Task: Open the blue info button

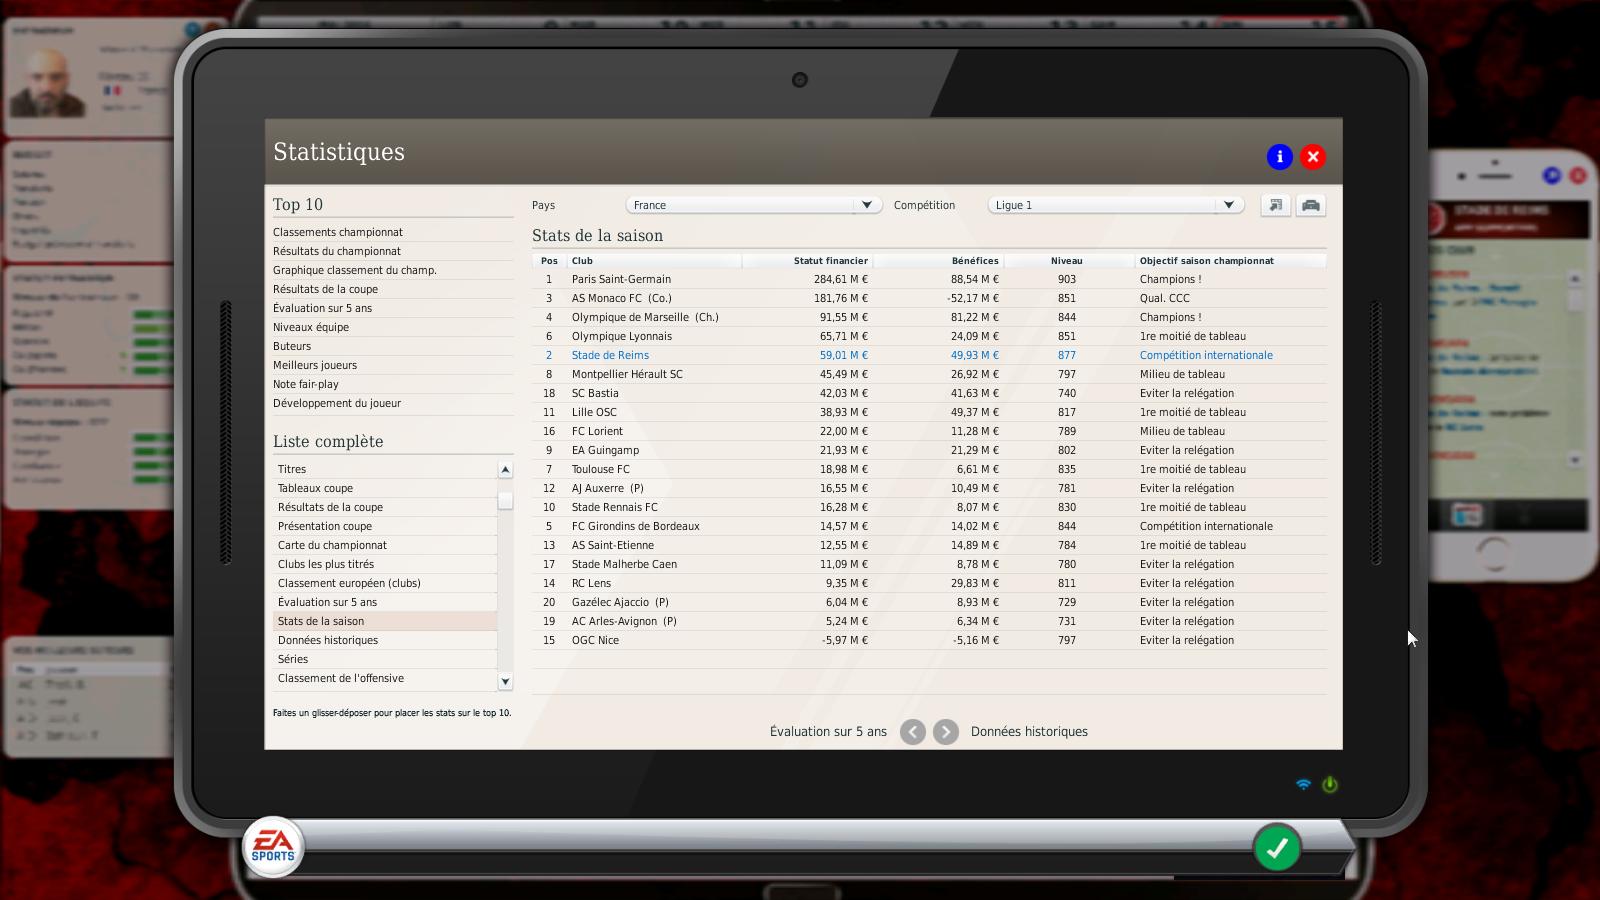Action: pos(1279,157)
